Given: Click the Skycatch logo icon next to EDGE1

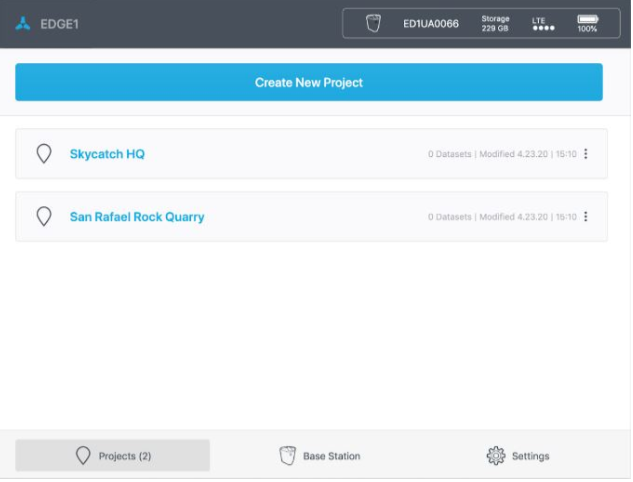Looking at the screenshot, I should coord(23,24).
